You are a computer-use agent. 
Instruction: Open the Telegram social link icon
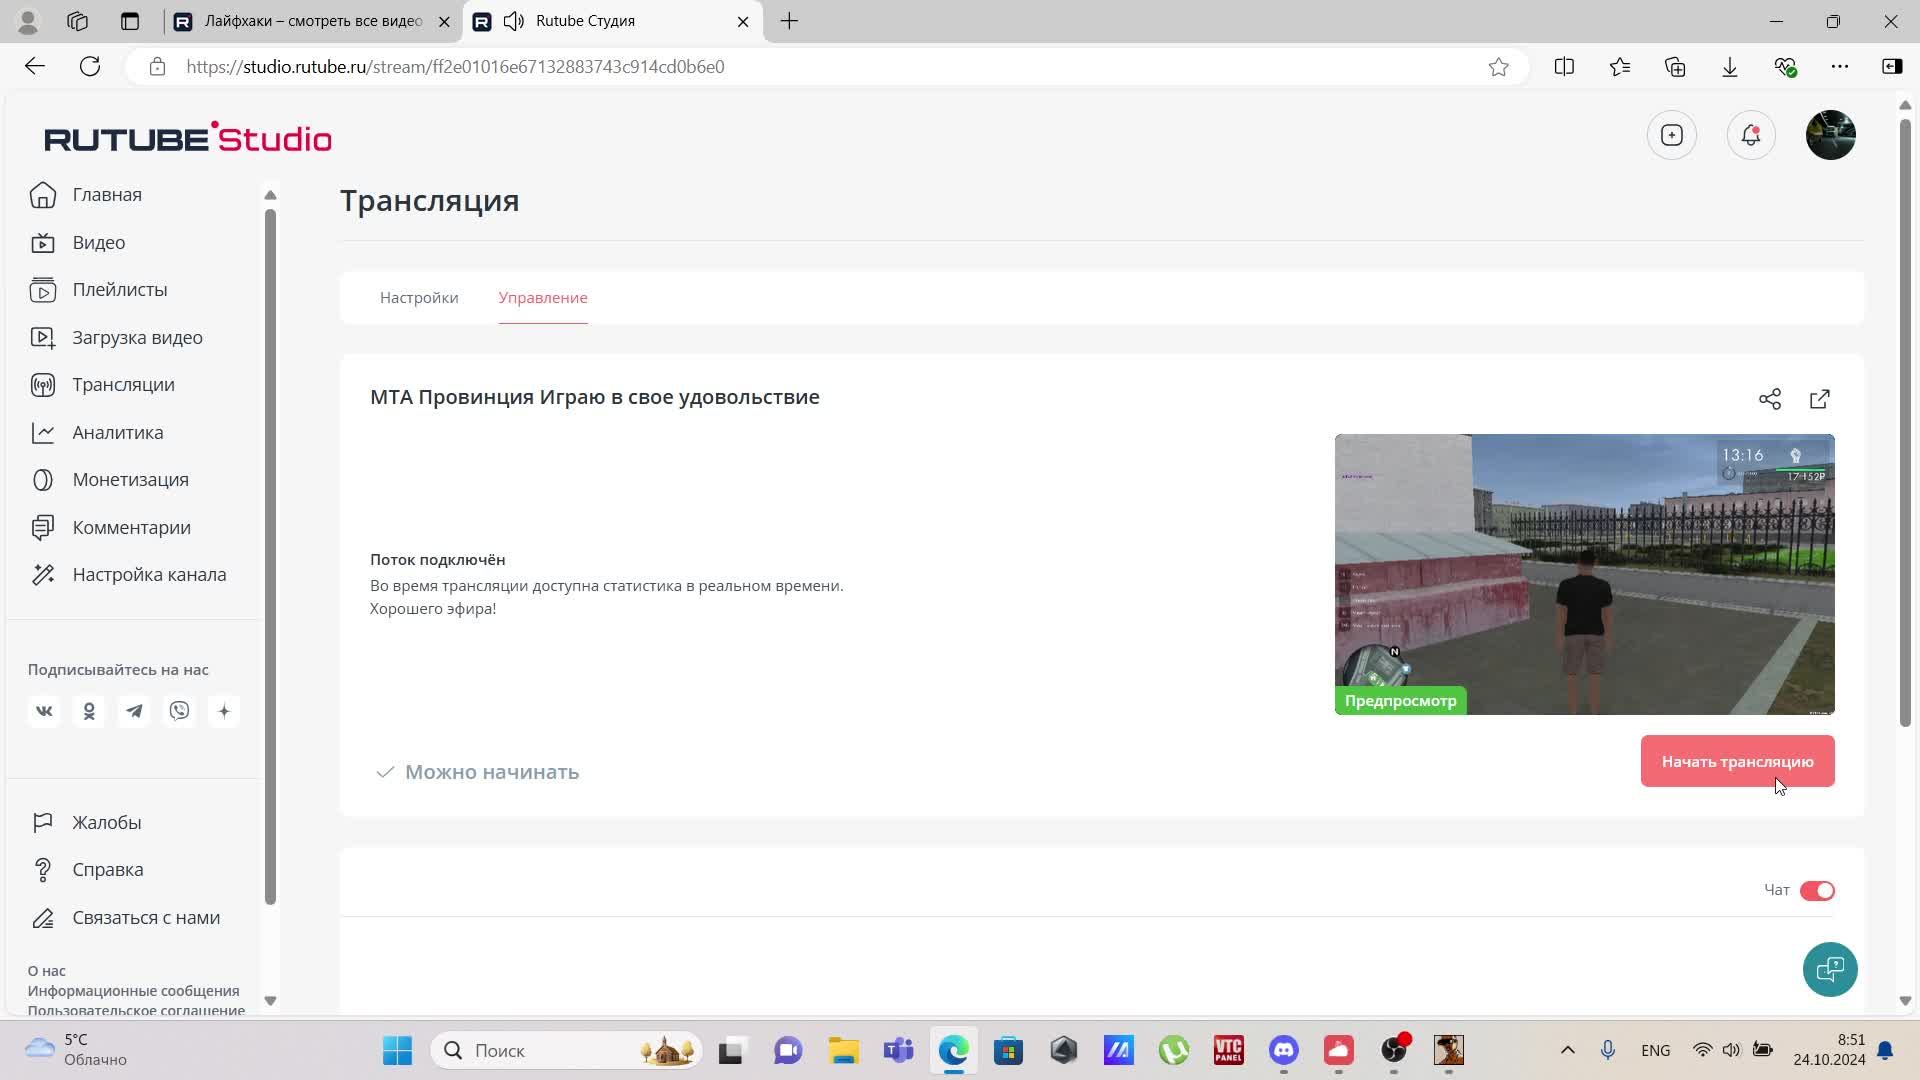[134, 711]
